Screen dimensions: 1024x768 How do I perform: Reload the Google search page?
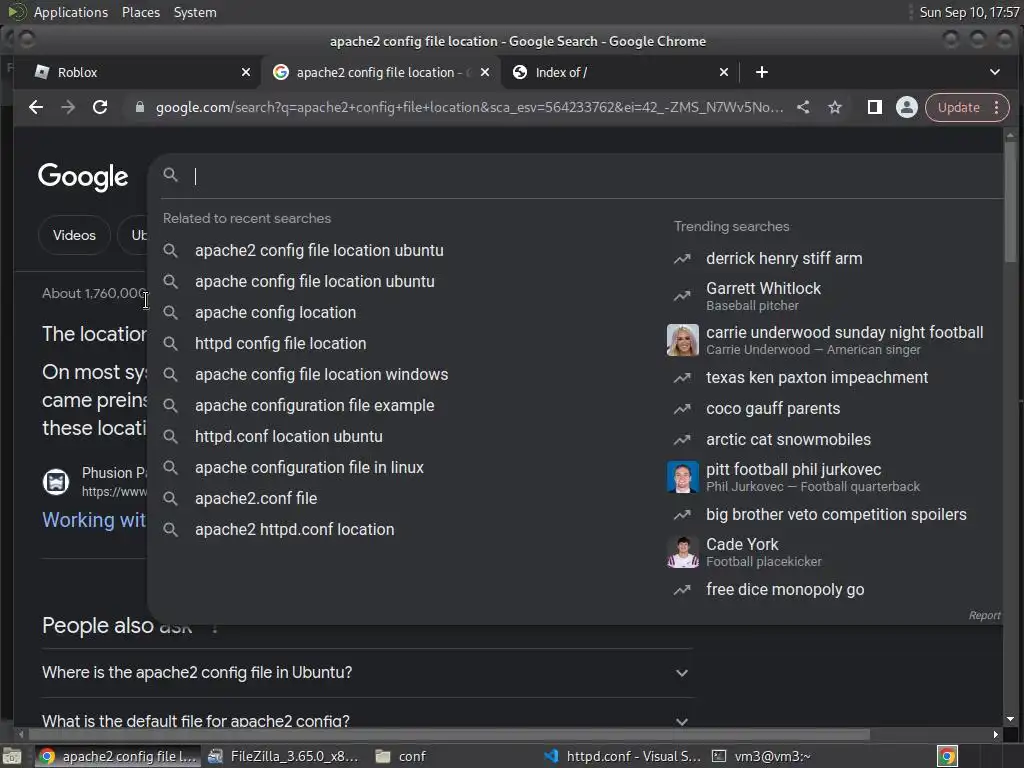pos(100,107)
